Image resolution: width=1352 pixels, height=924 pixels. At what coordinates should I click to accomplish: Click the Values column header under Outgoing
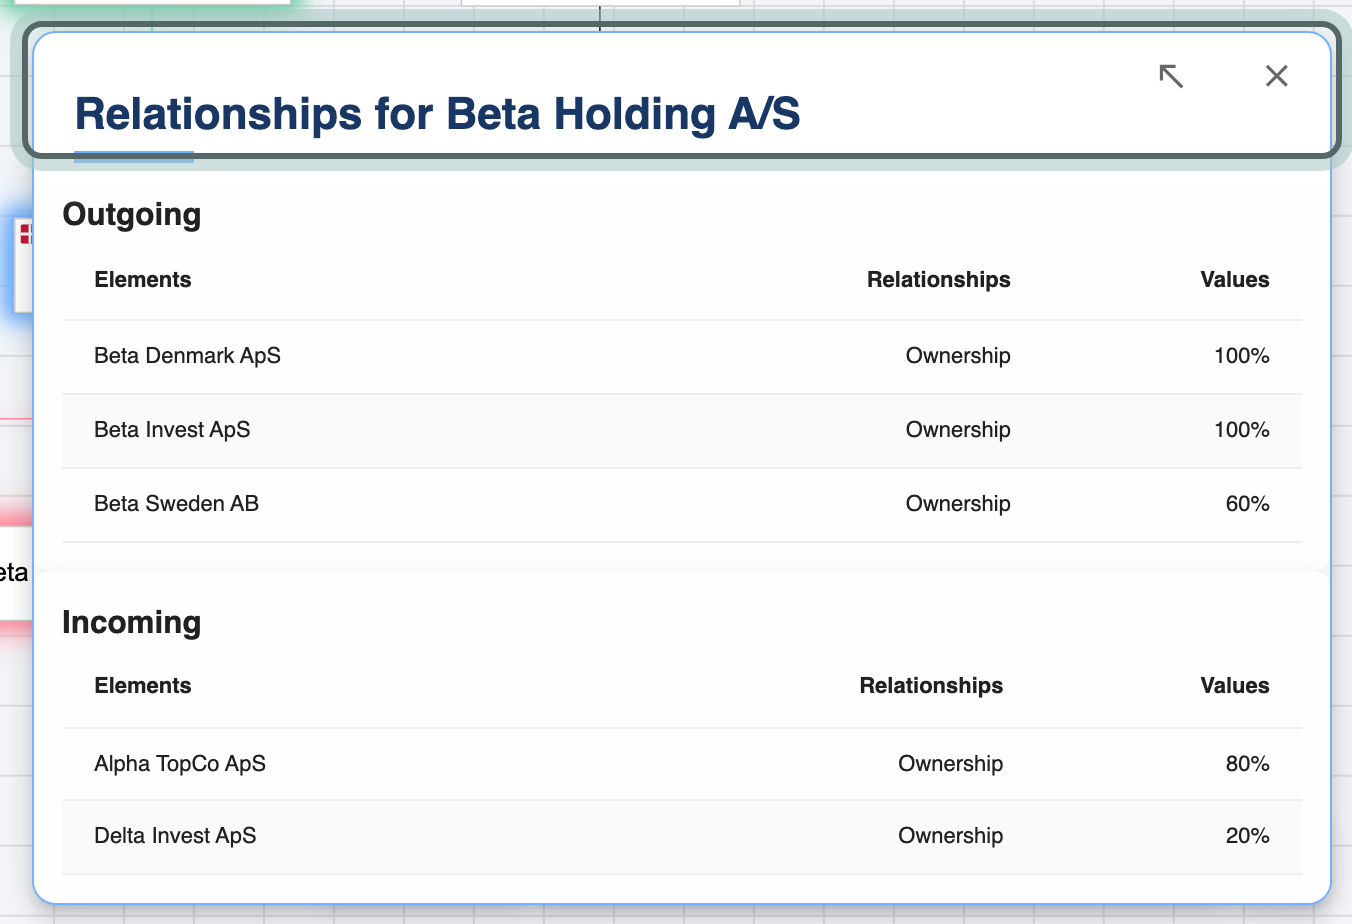[1235, 280]
